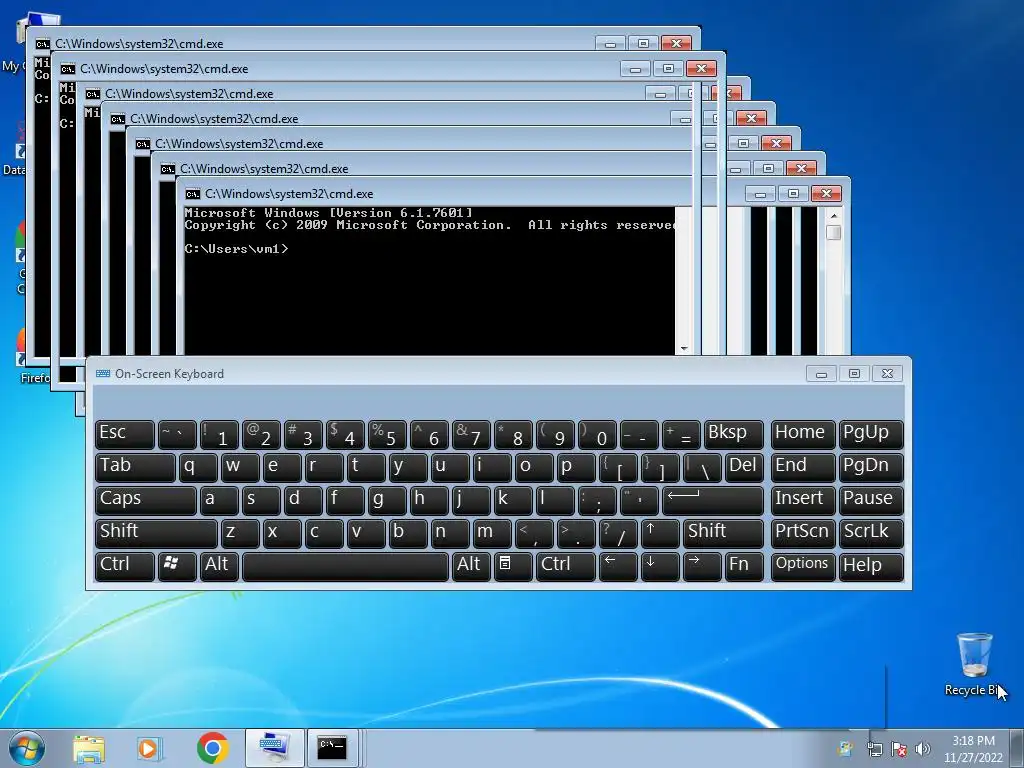Click the space bar key

[345, 566]
